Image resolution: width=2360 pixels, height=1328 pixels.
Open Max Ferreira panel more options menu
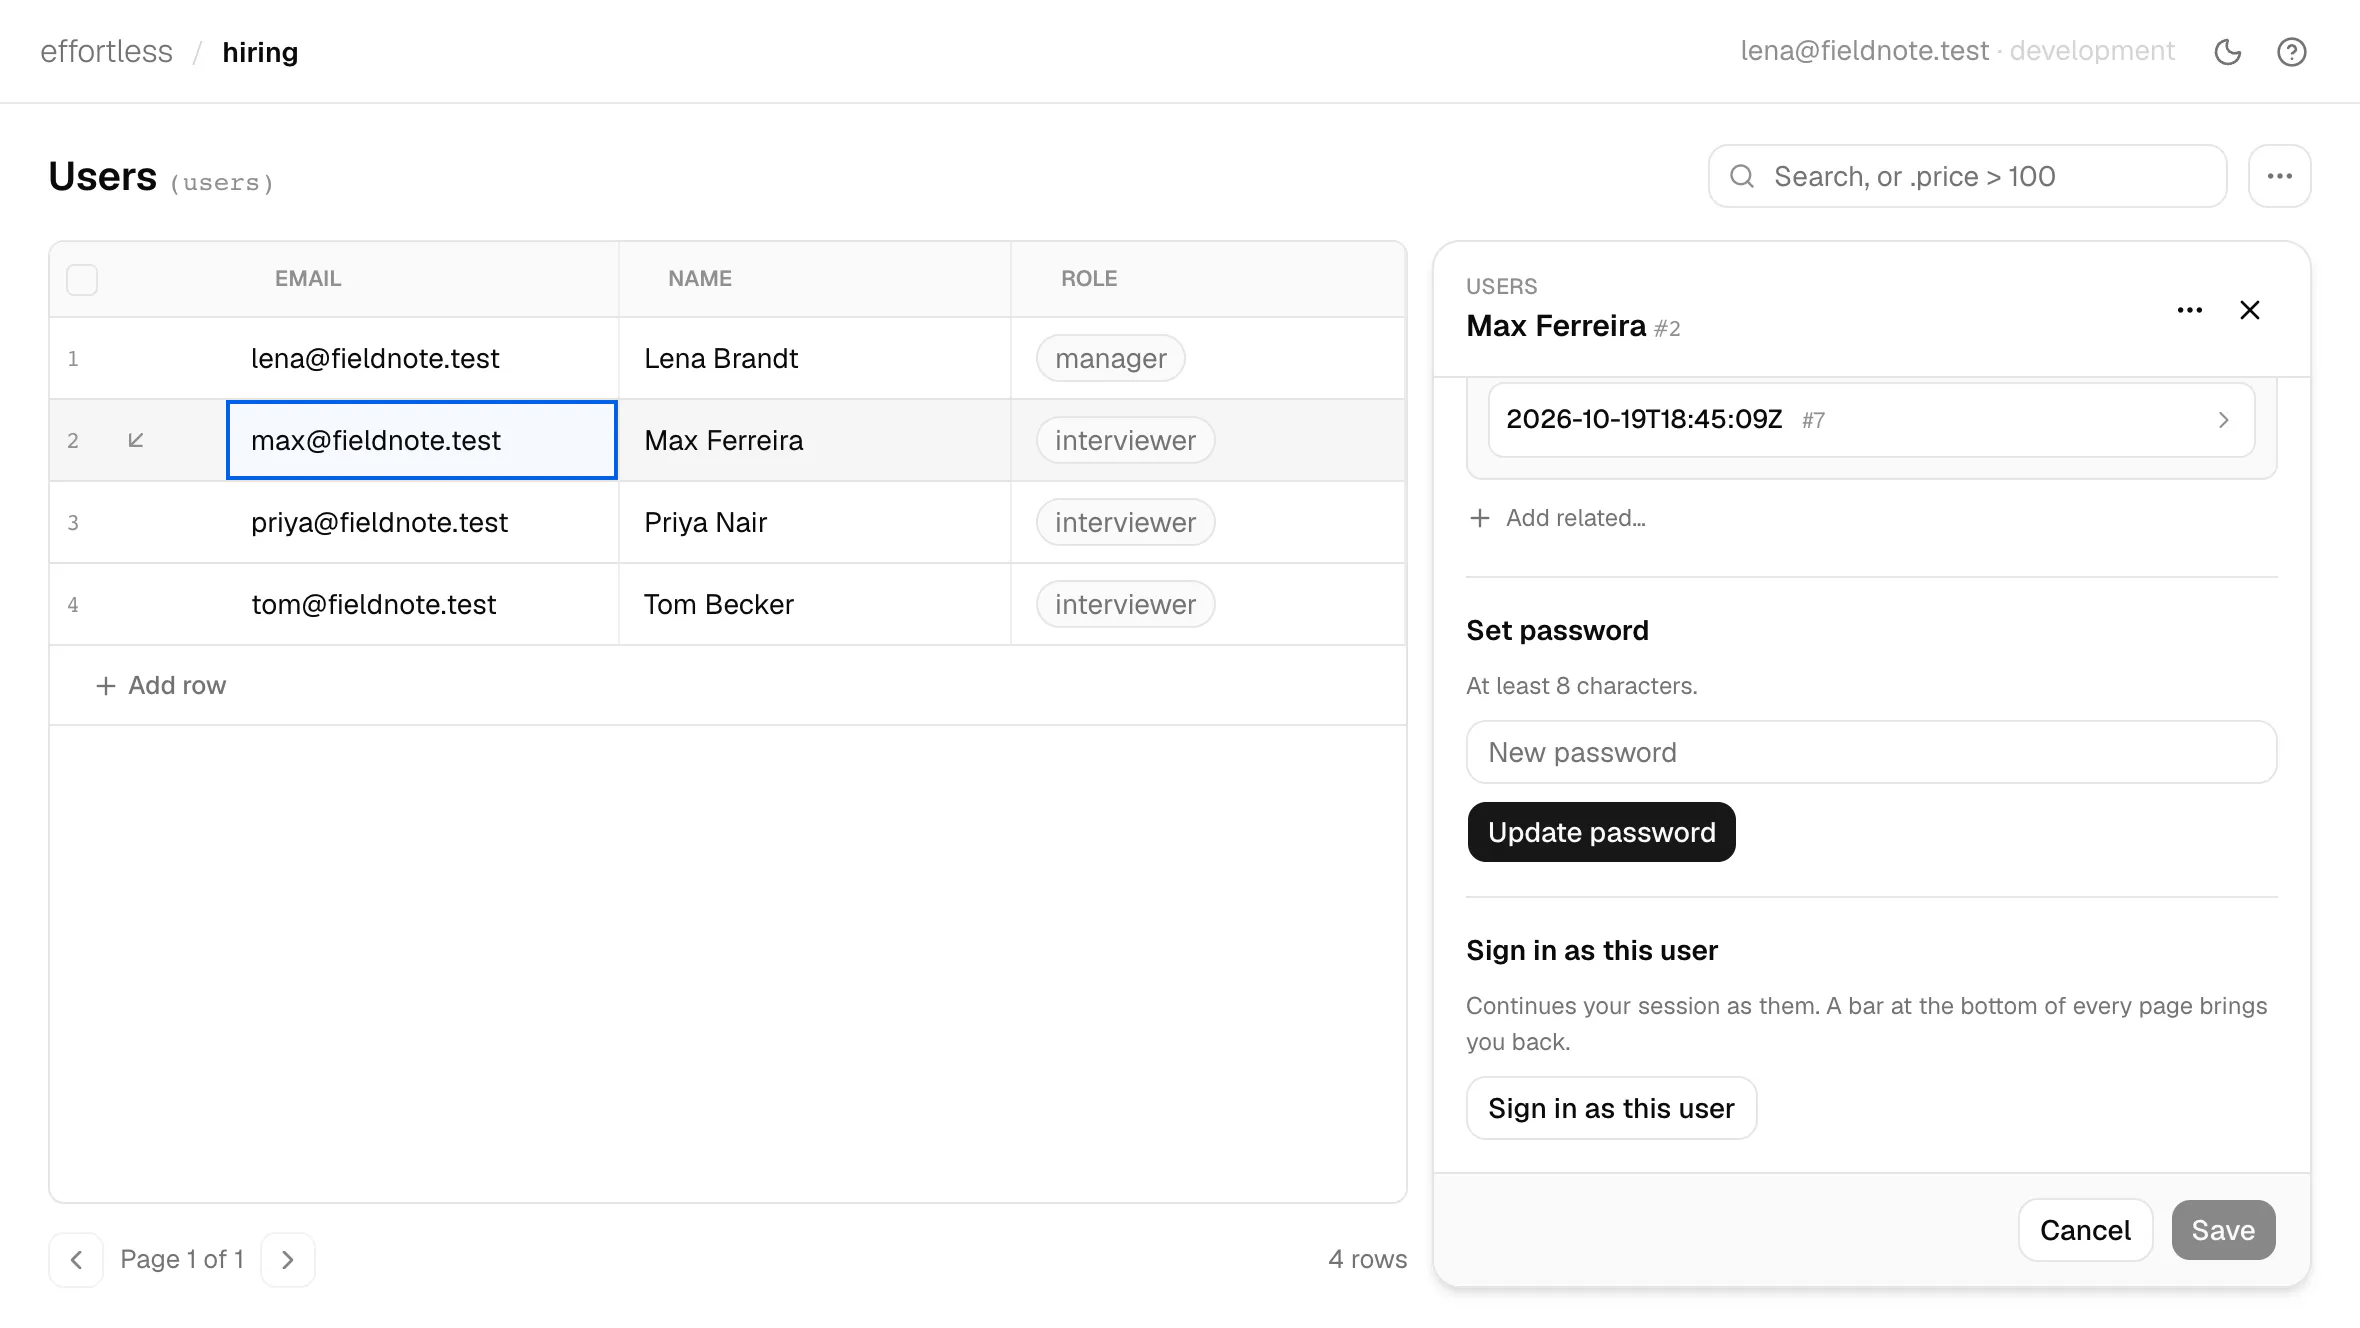click(2190, 310)
